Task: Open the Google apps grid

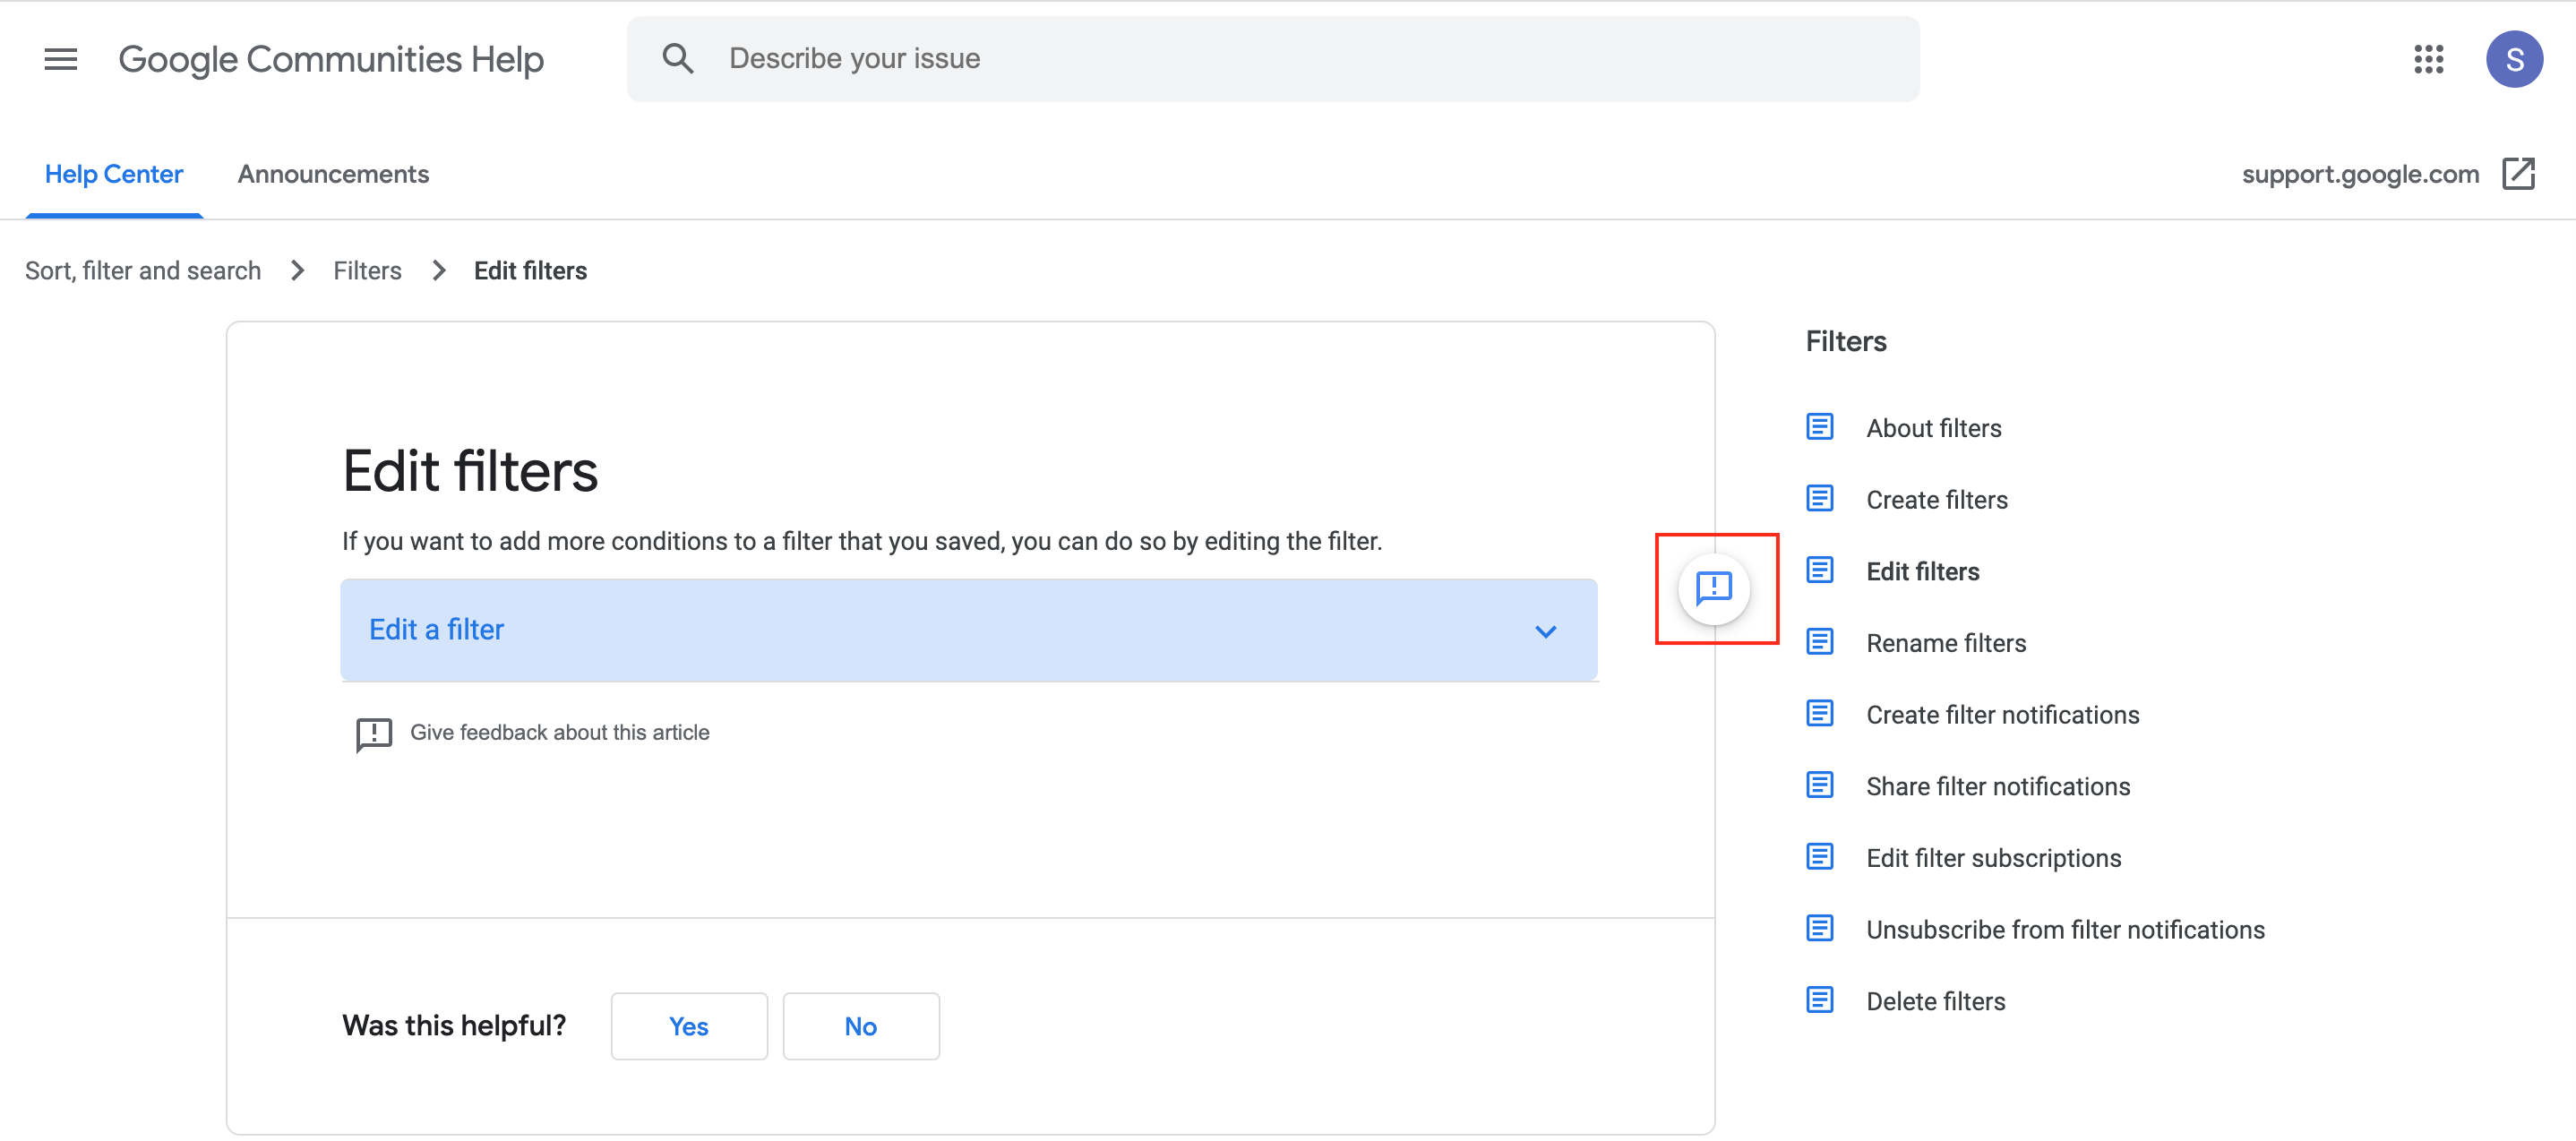Action: pyautogui.click(x=2428, y=59)
